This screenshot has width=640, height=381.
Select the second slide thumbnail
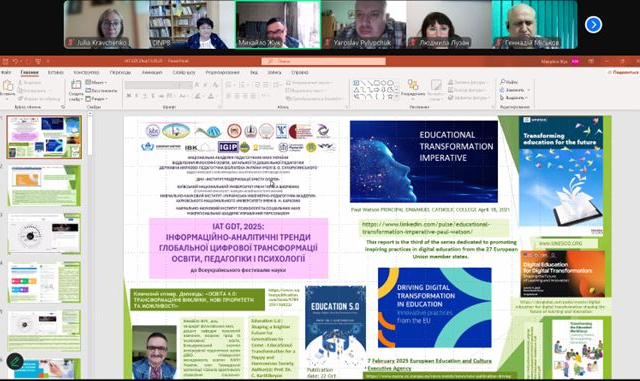[x=44, y=185]
